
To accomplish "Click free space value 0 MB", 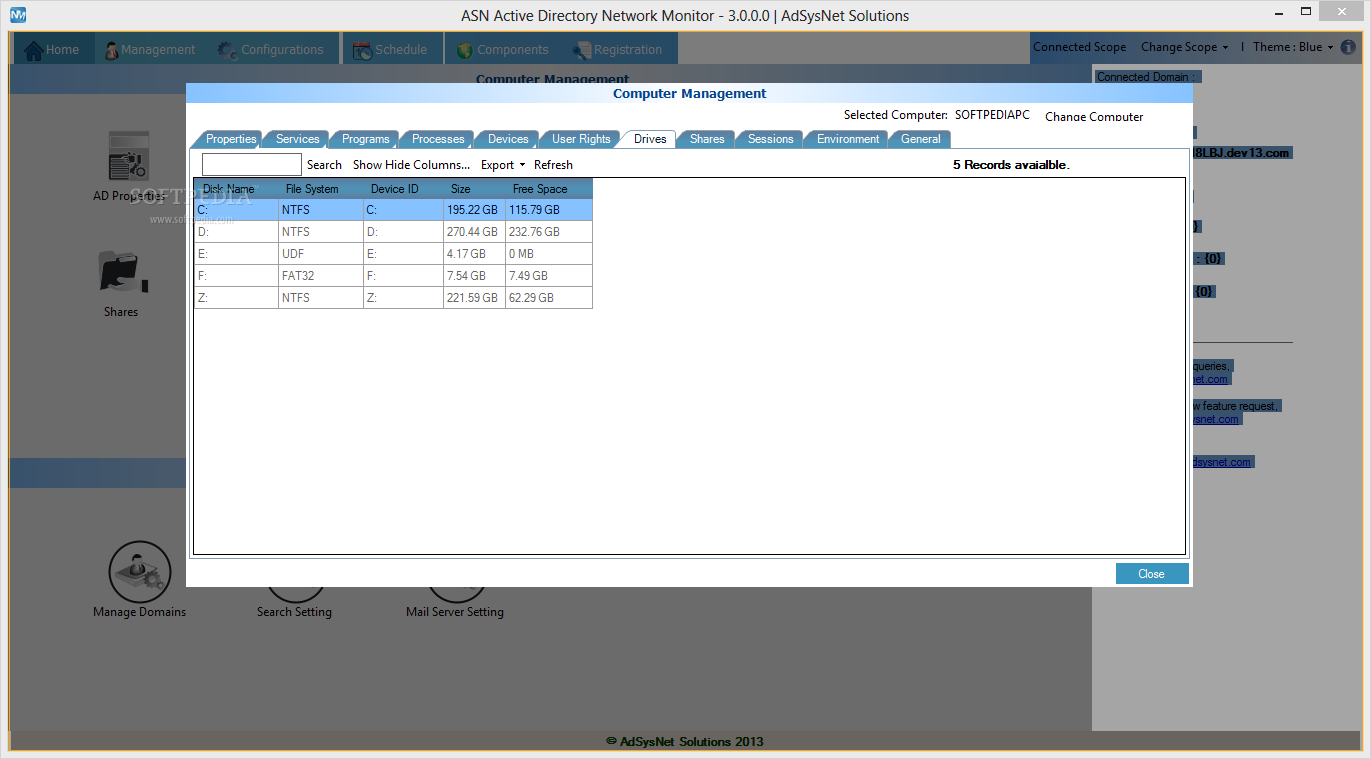I will point(549,254).
